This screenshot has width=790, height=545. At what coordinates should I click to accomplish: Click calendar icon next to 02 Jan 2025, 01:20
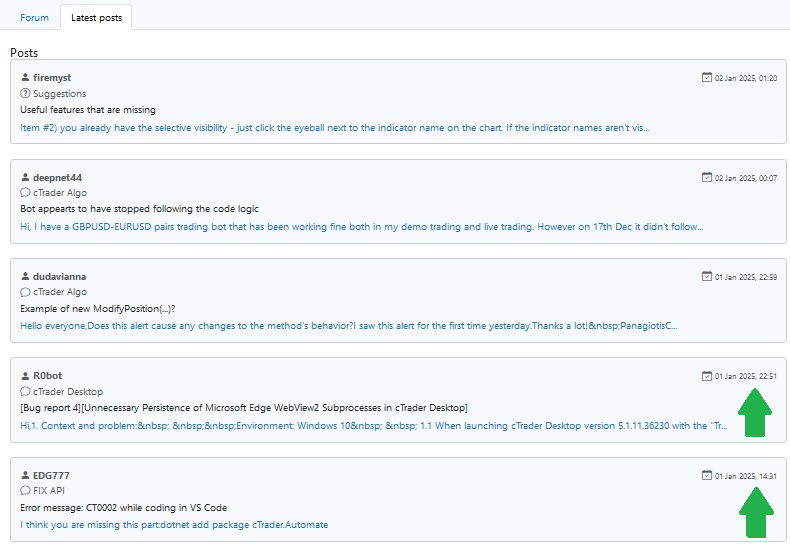(707, 77)
